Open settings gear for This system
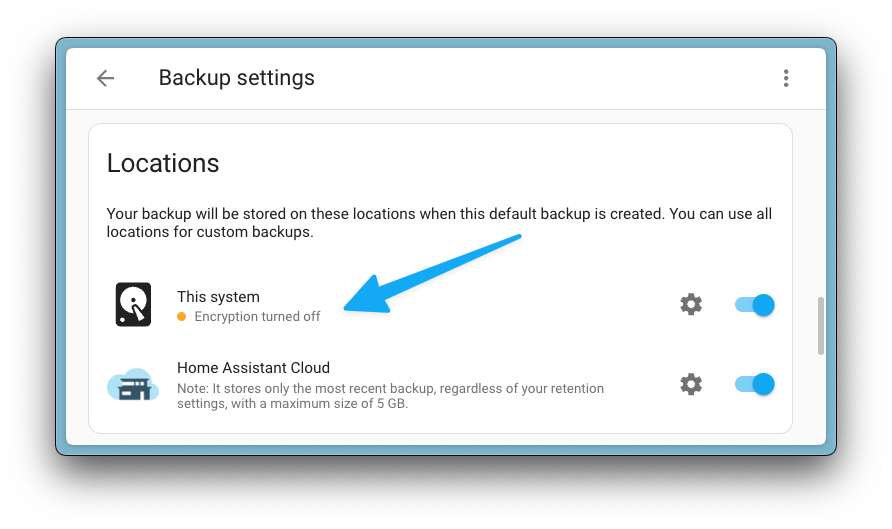Screen dimensions: 892x529 [691, 305]
